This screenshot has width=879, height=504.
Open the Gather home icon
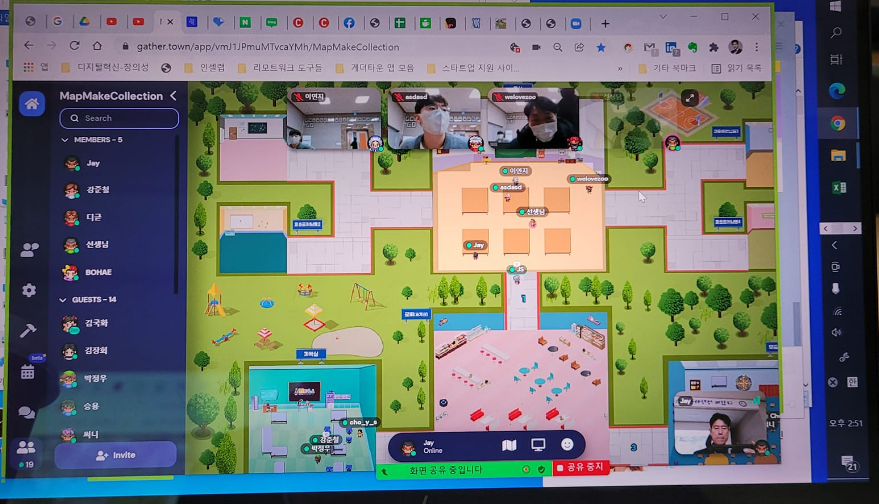(x=32, y=104)
